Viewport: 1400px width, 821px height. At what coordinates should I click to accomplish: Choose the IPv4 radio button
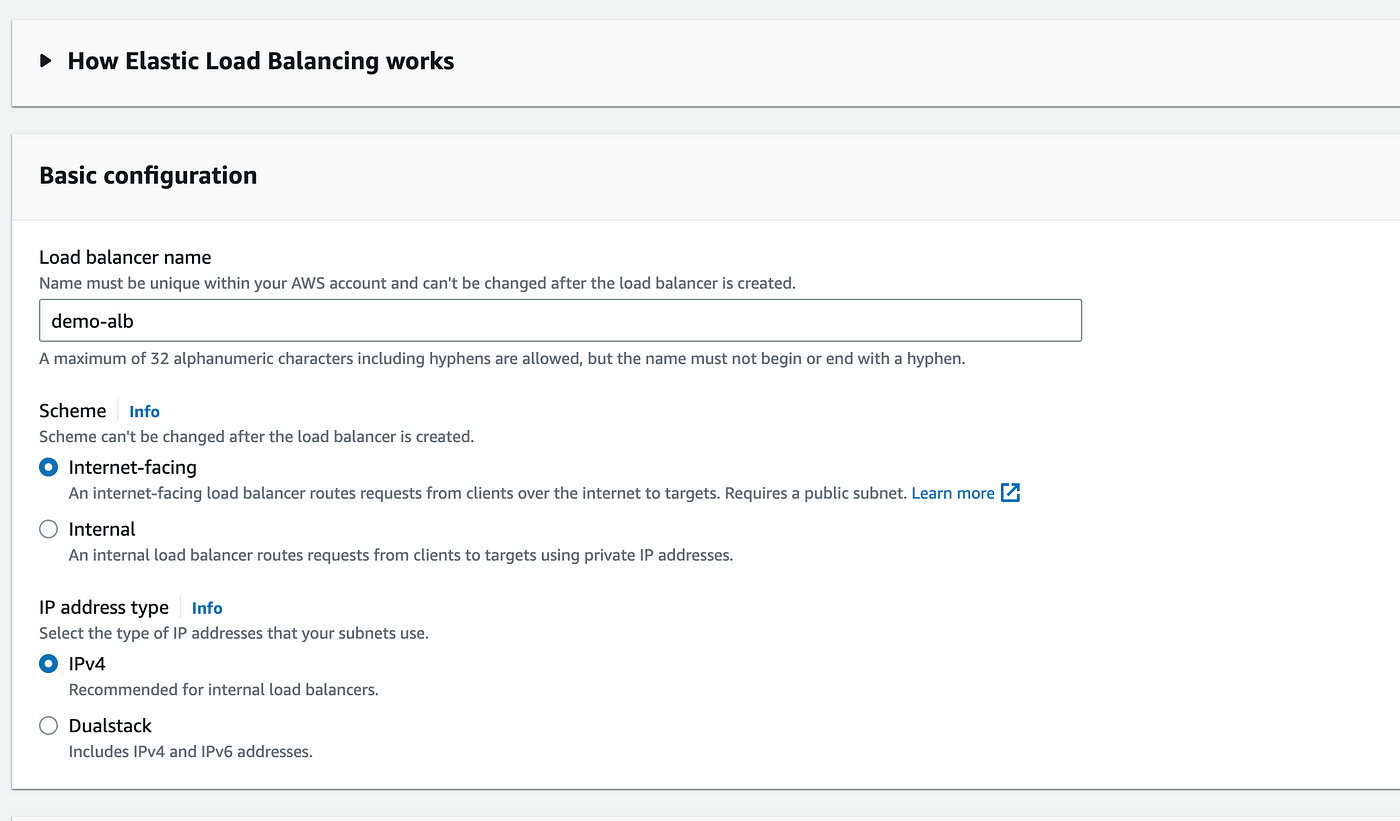(x=48, y=663)
